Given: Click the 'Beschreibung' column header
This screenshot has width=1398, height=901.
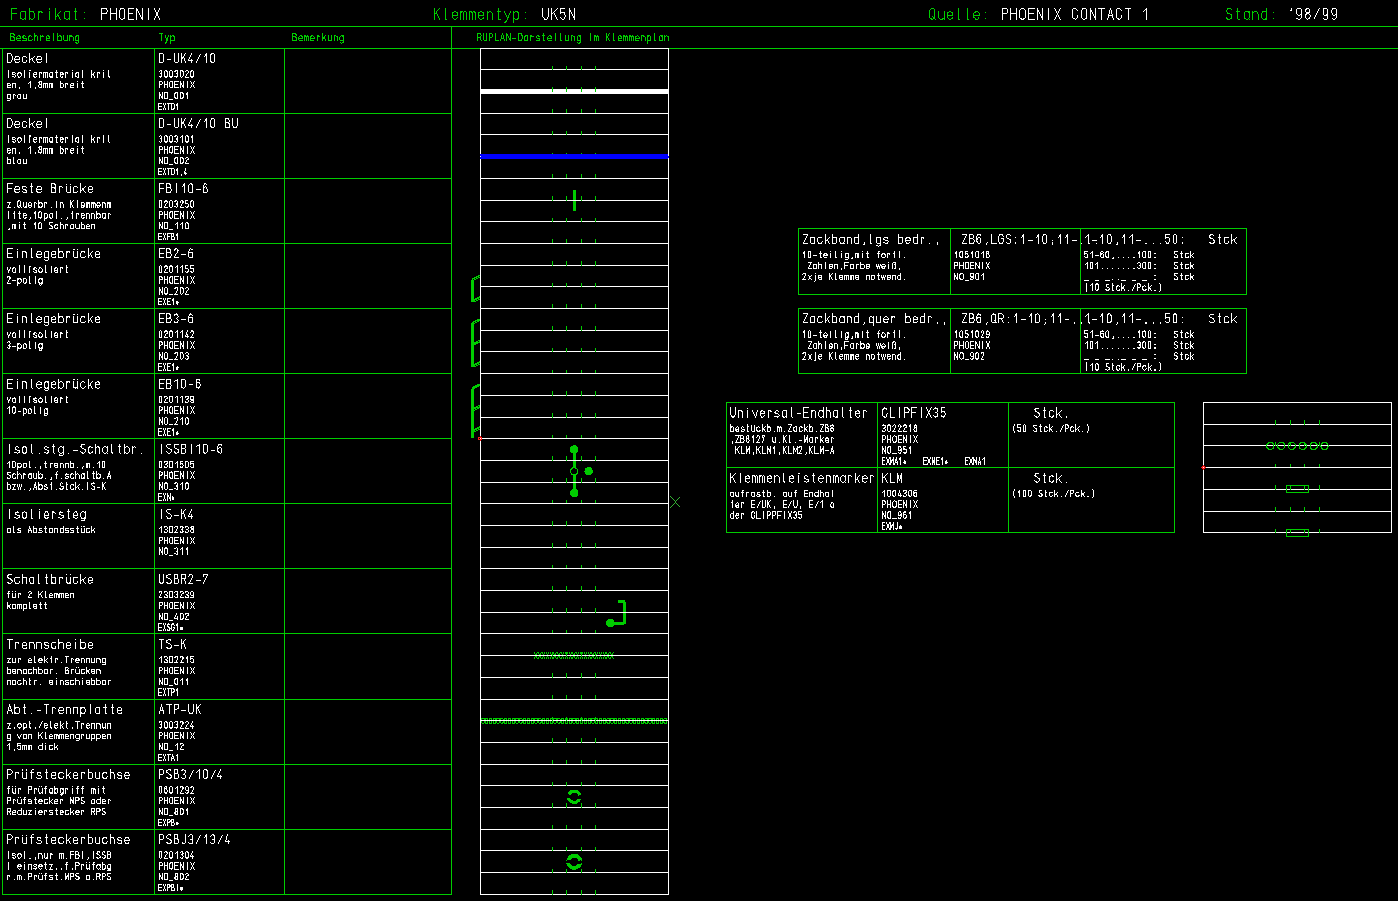Looking at the screenshot, I should [x=44, y=38].
